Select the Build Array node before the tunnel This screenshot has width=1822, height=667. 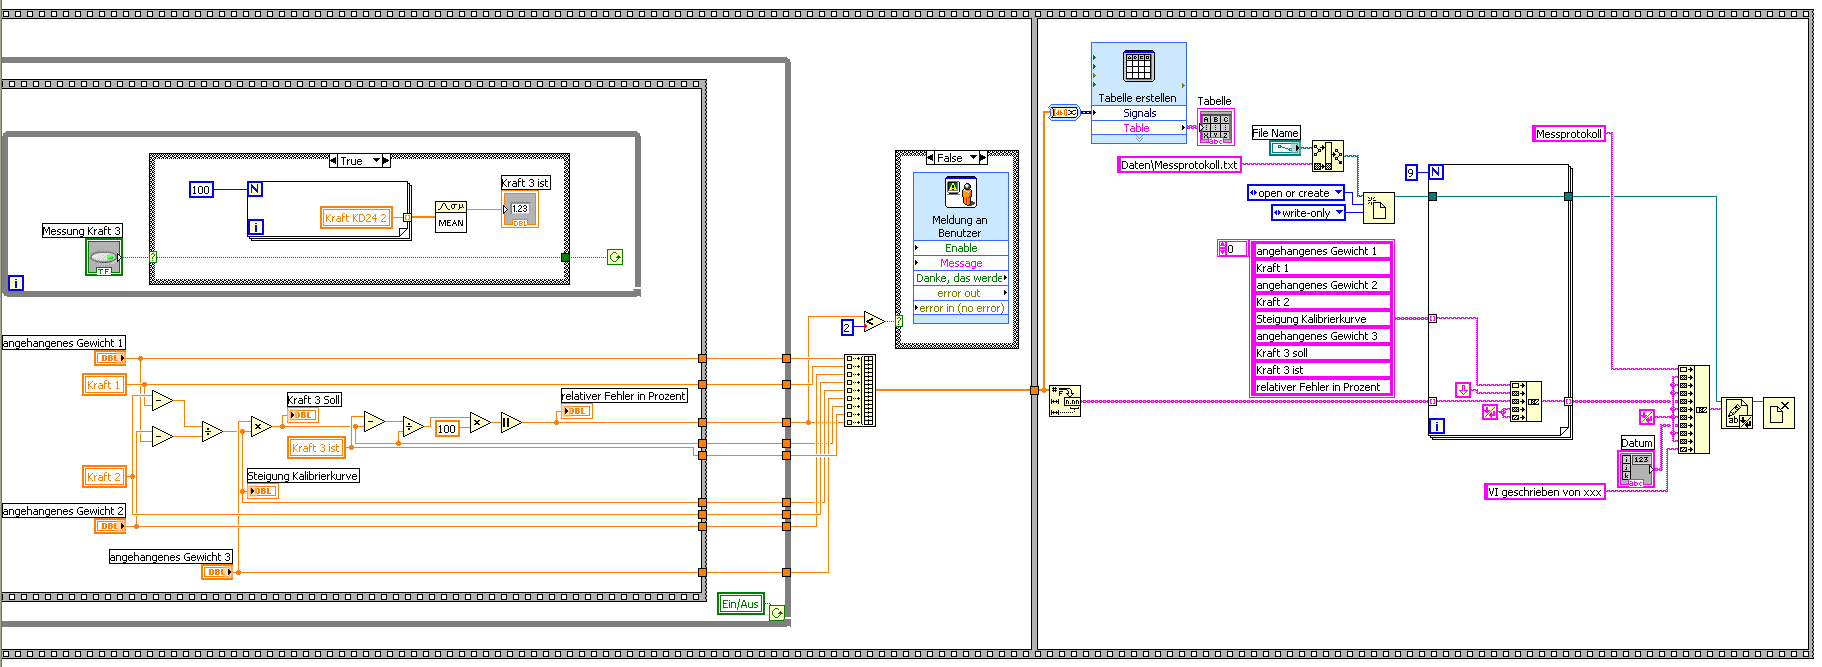[860, 390]
